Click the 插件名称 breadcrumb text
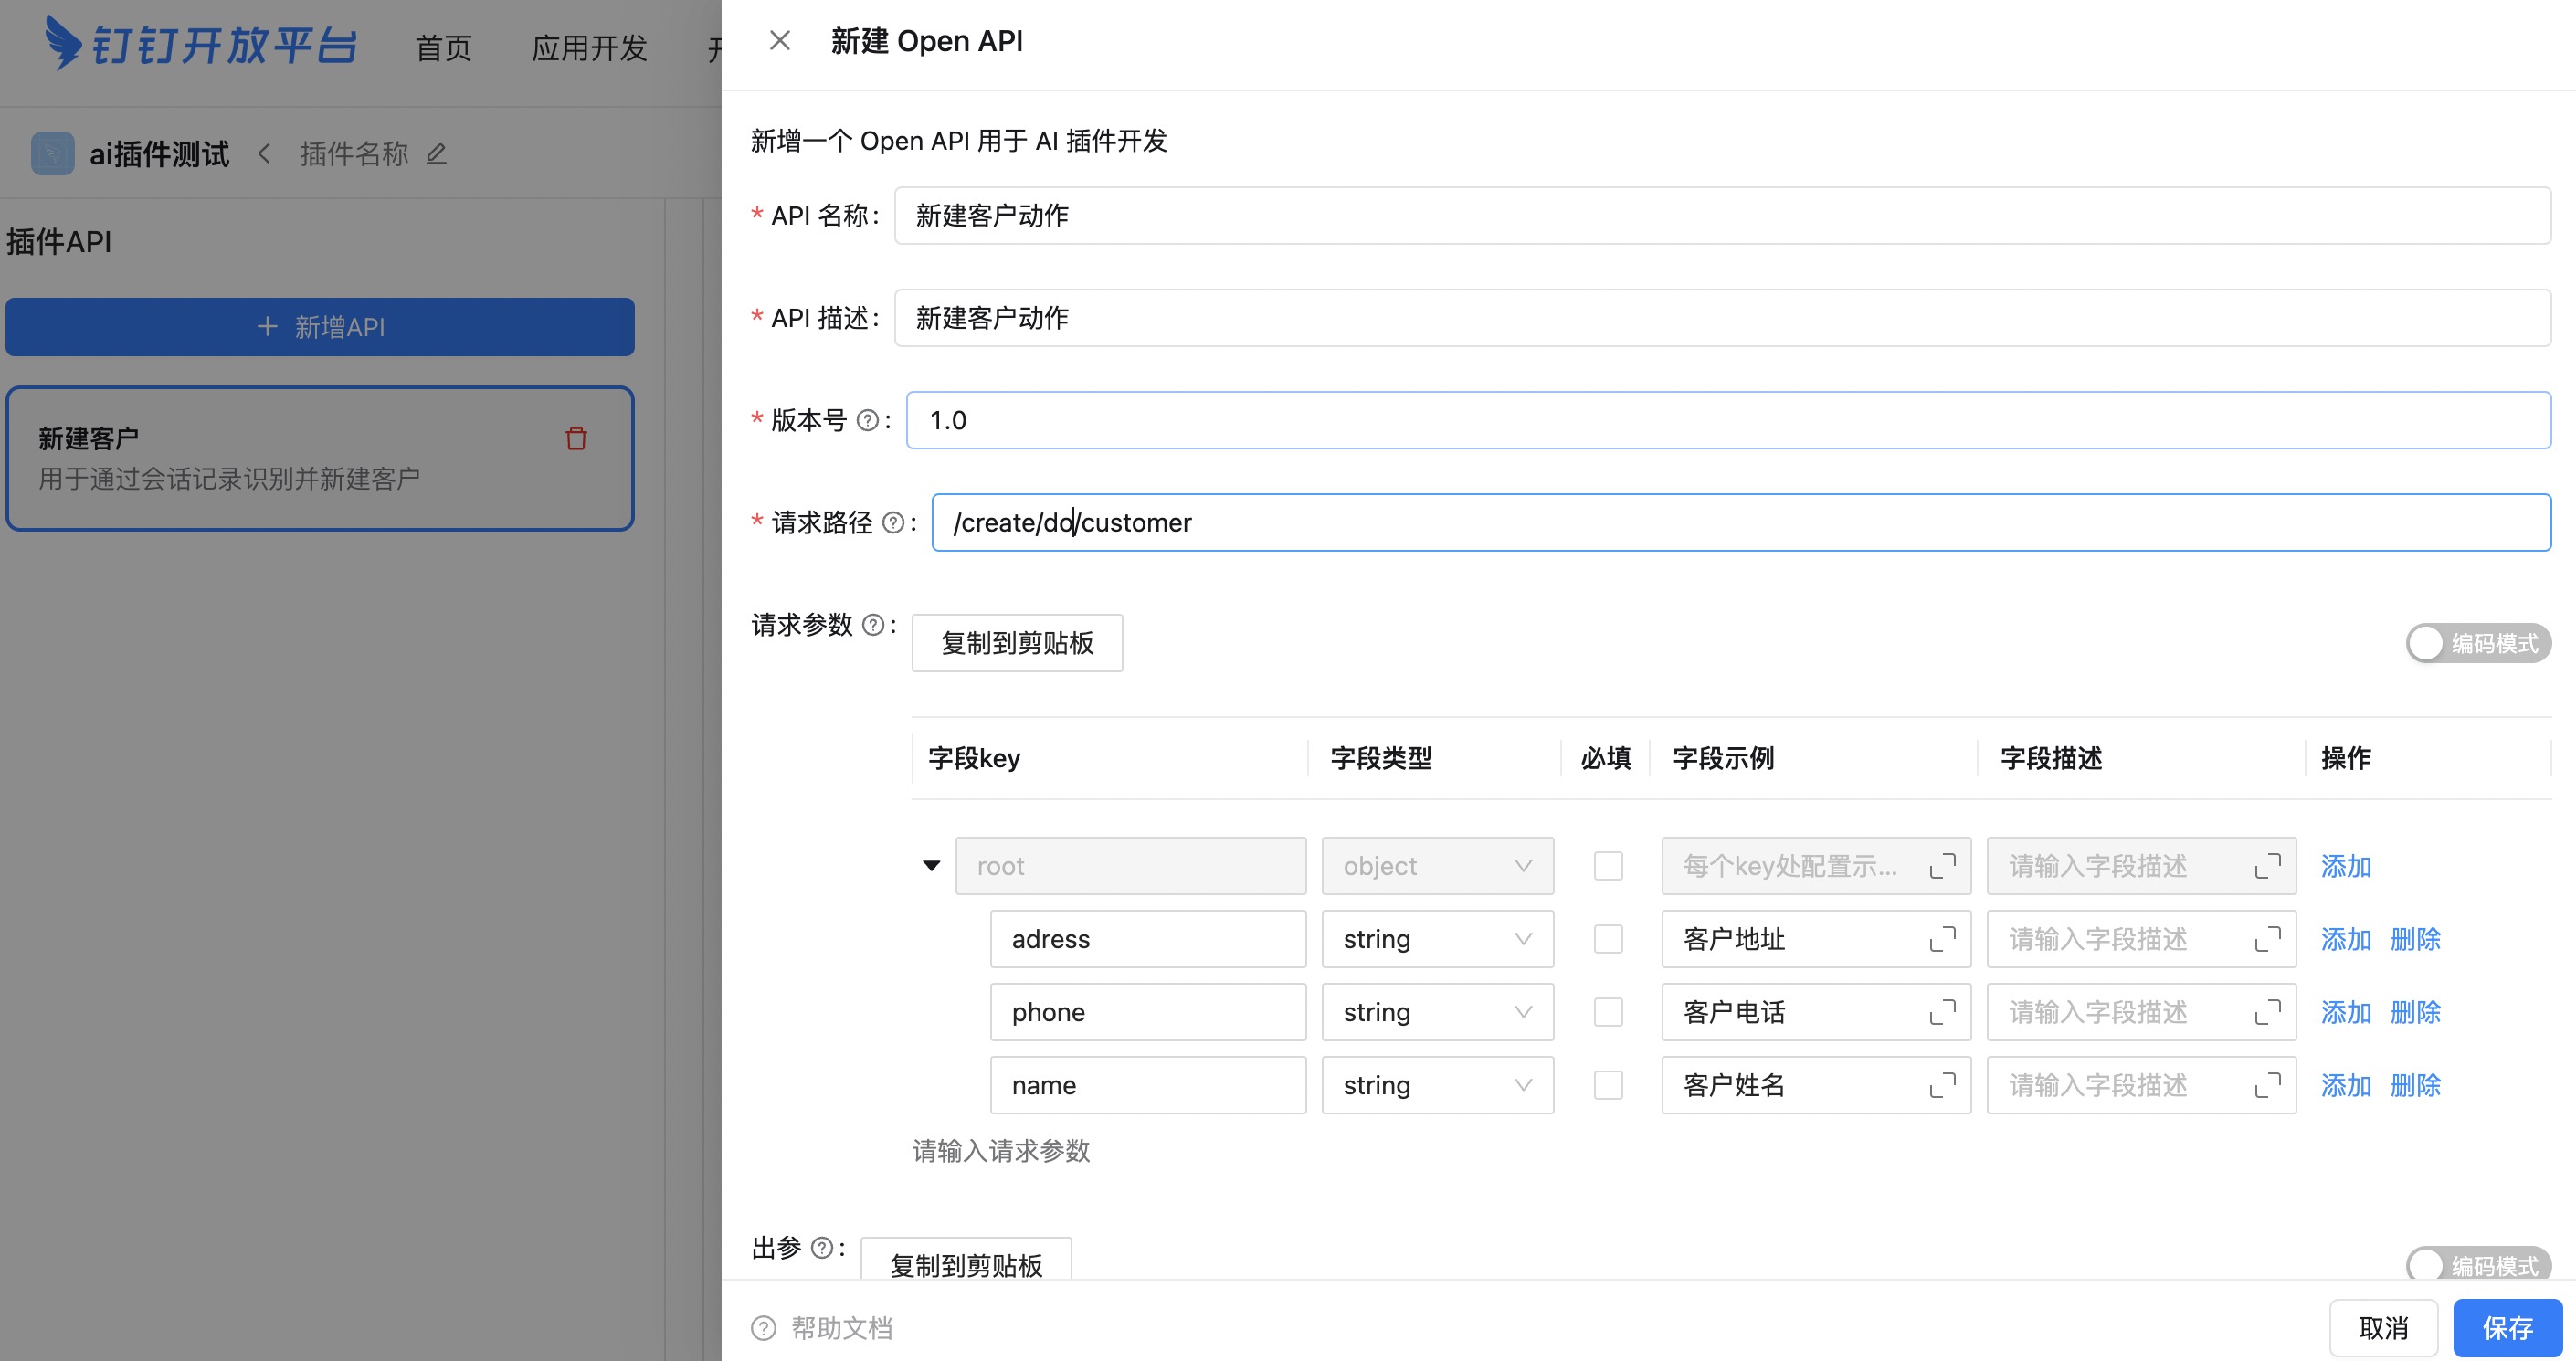The image size is (2576, 1361). 354,154
